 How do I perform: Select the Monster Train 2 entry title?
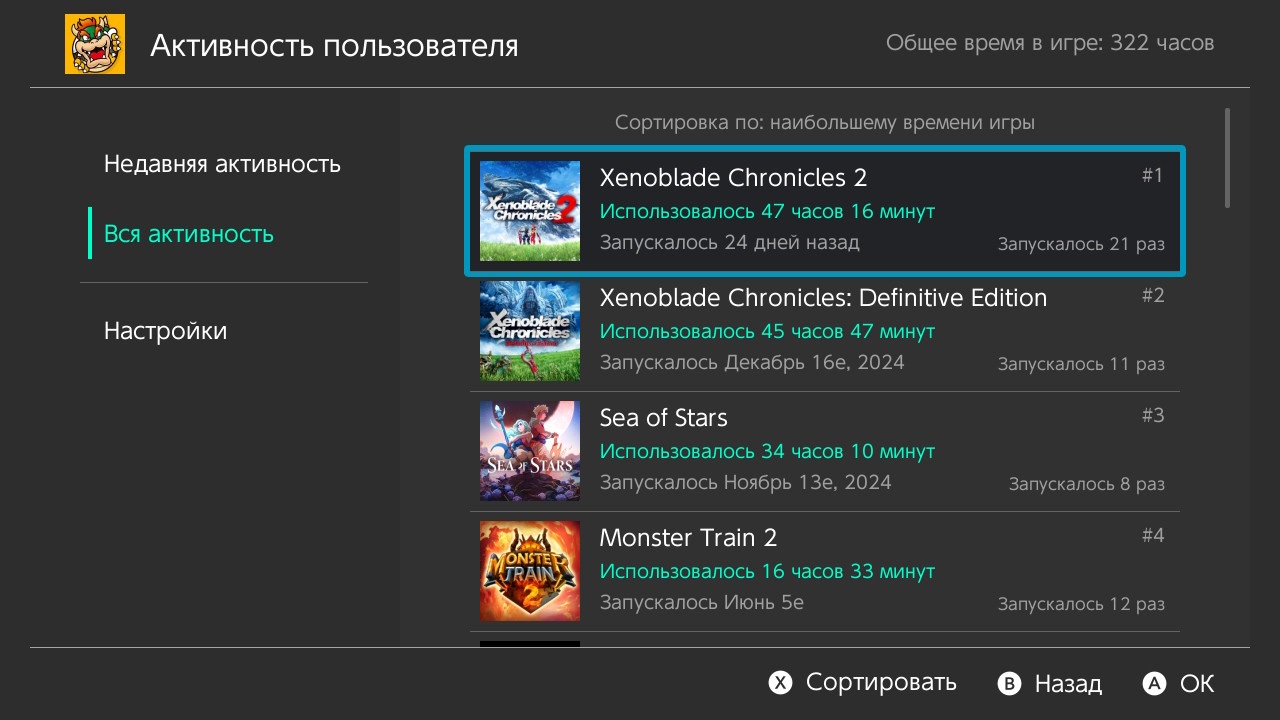[688, 538]
